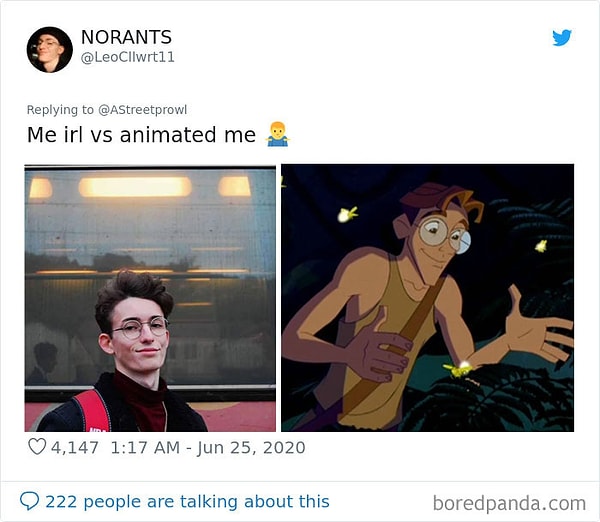Open the @AStreetprowl mention link

click(142, 110)
